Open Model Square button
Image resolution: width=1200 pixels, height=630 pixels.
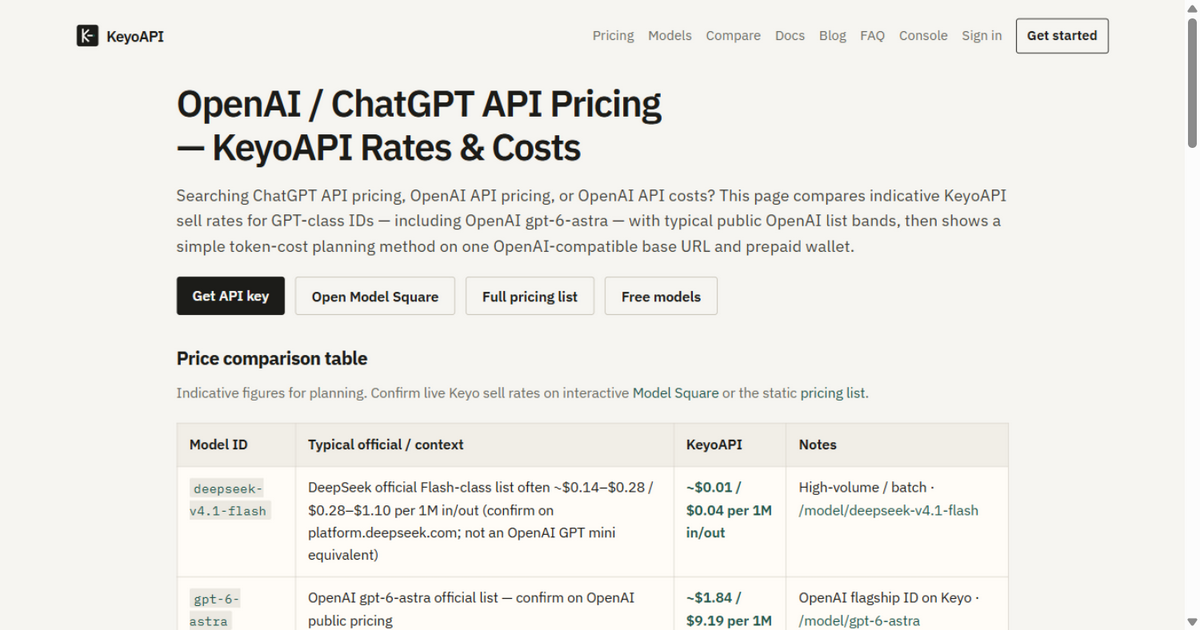click(375, 296)
